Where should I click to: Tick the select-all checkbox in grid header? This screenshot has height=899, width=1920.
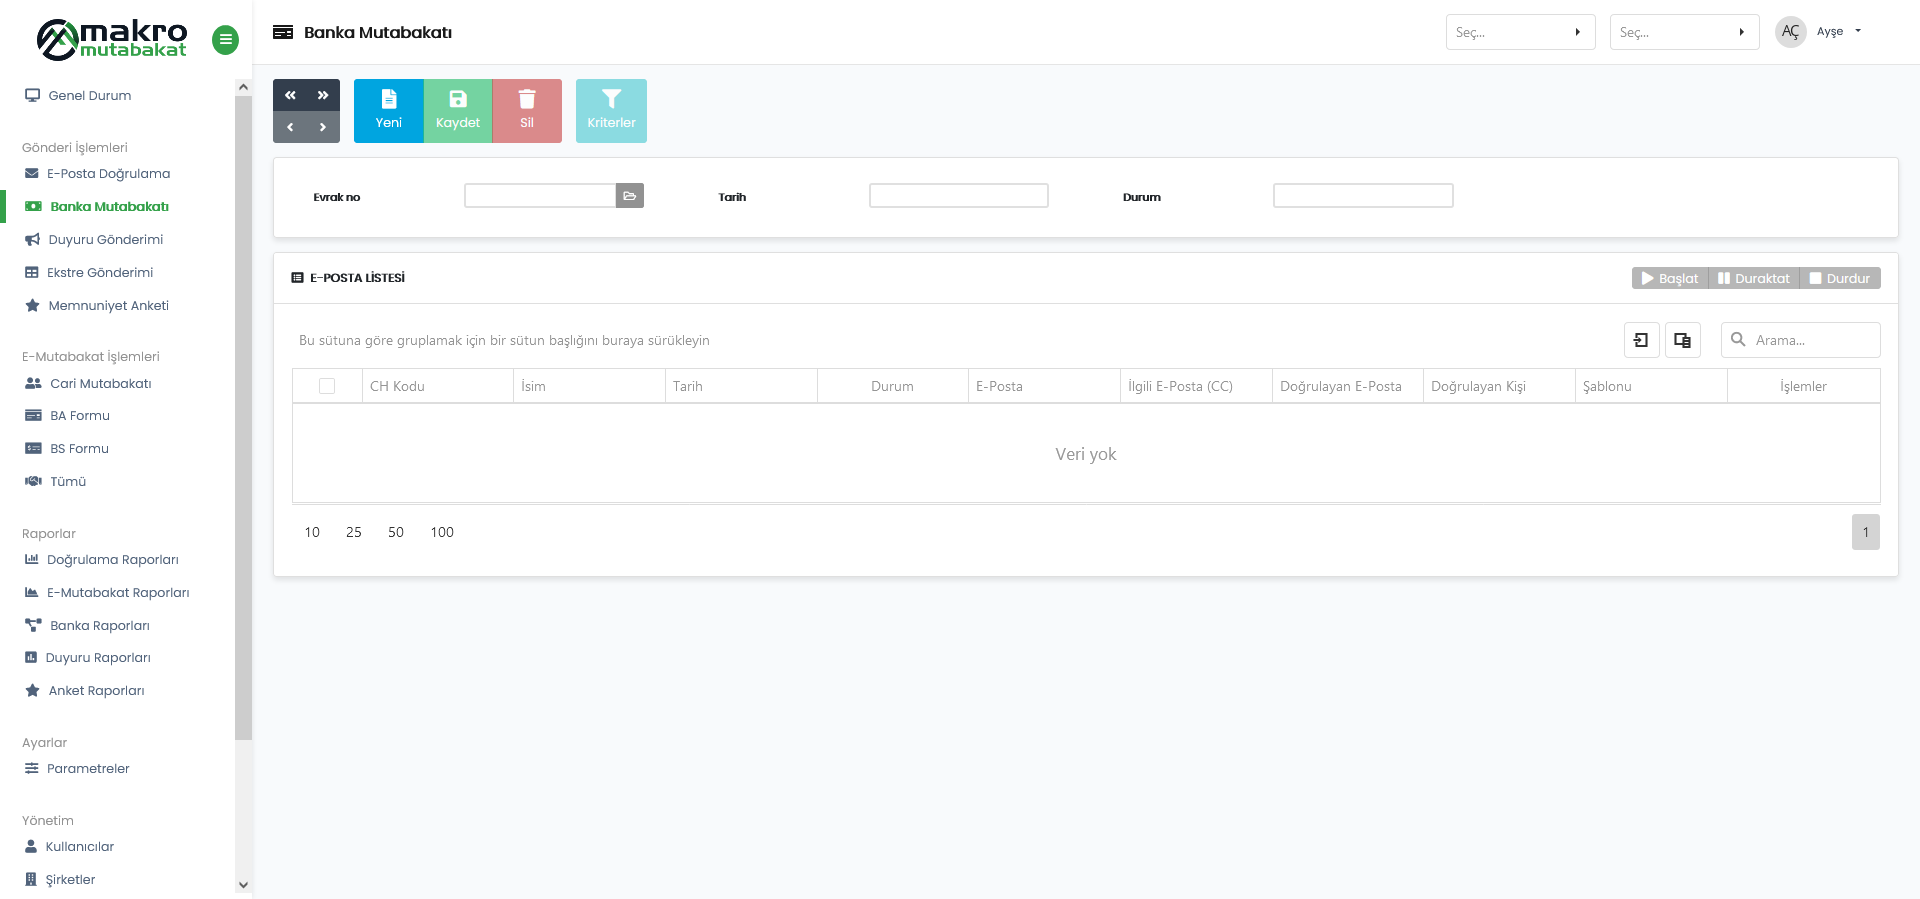click(x=327, y=386)
